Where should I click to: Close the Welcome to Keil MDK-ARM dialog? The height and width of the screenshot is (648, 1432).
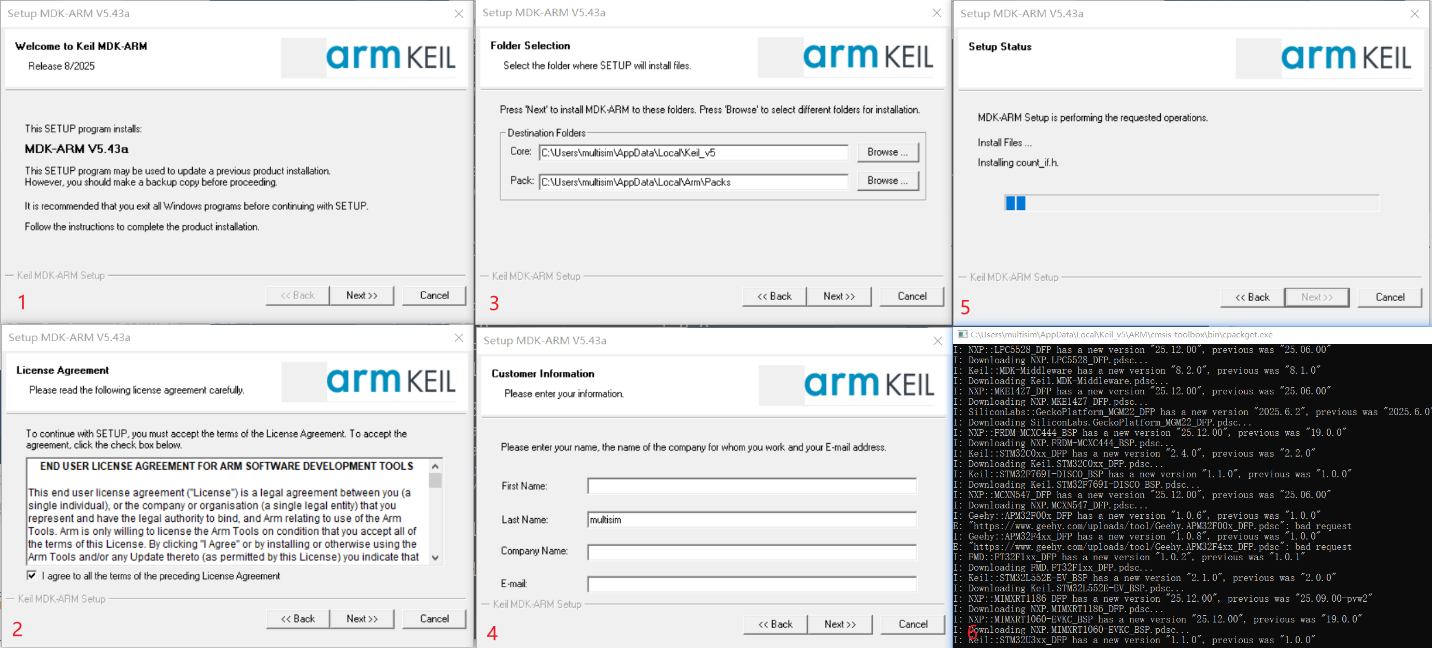click(458, 13)
